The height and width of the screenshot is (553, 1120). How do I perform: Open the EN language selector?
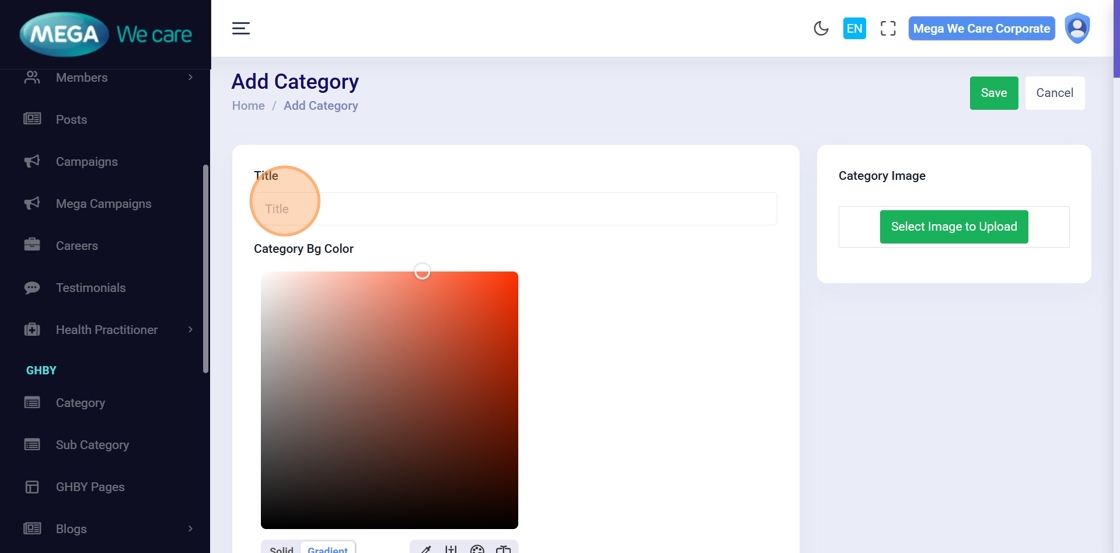pyautogui.click(x=854, y=28)
